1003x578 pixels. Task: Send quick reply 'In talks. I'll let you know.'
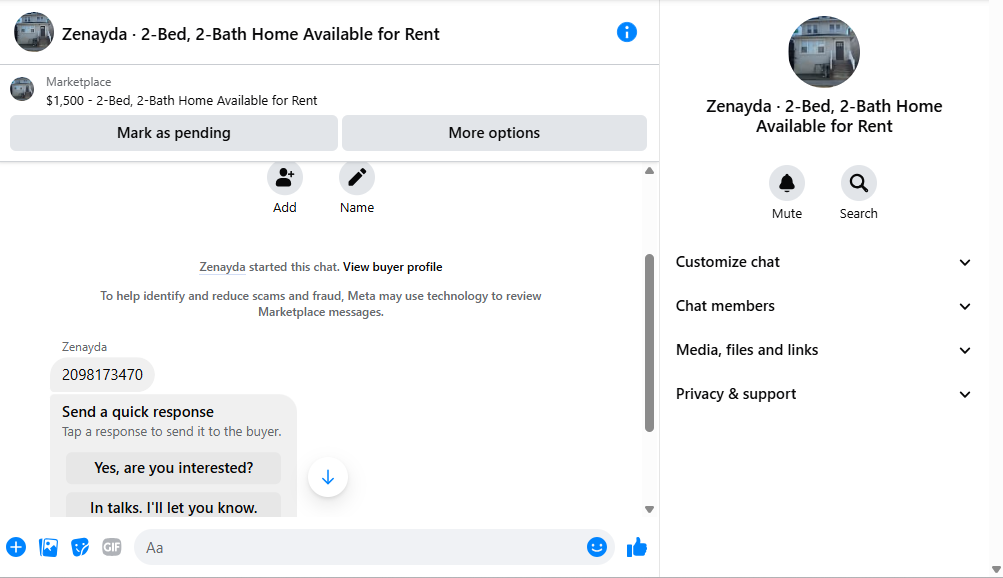point(173,506)
